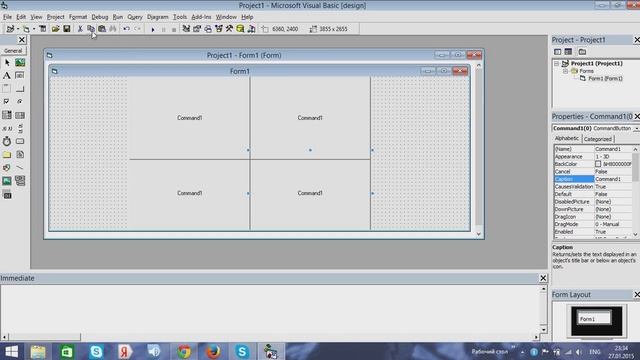Select the DragMode property row
Image resolution: width=640 pixels, height=360 pixels.
(x=594, y=224)
